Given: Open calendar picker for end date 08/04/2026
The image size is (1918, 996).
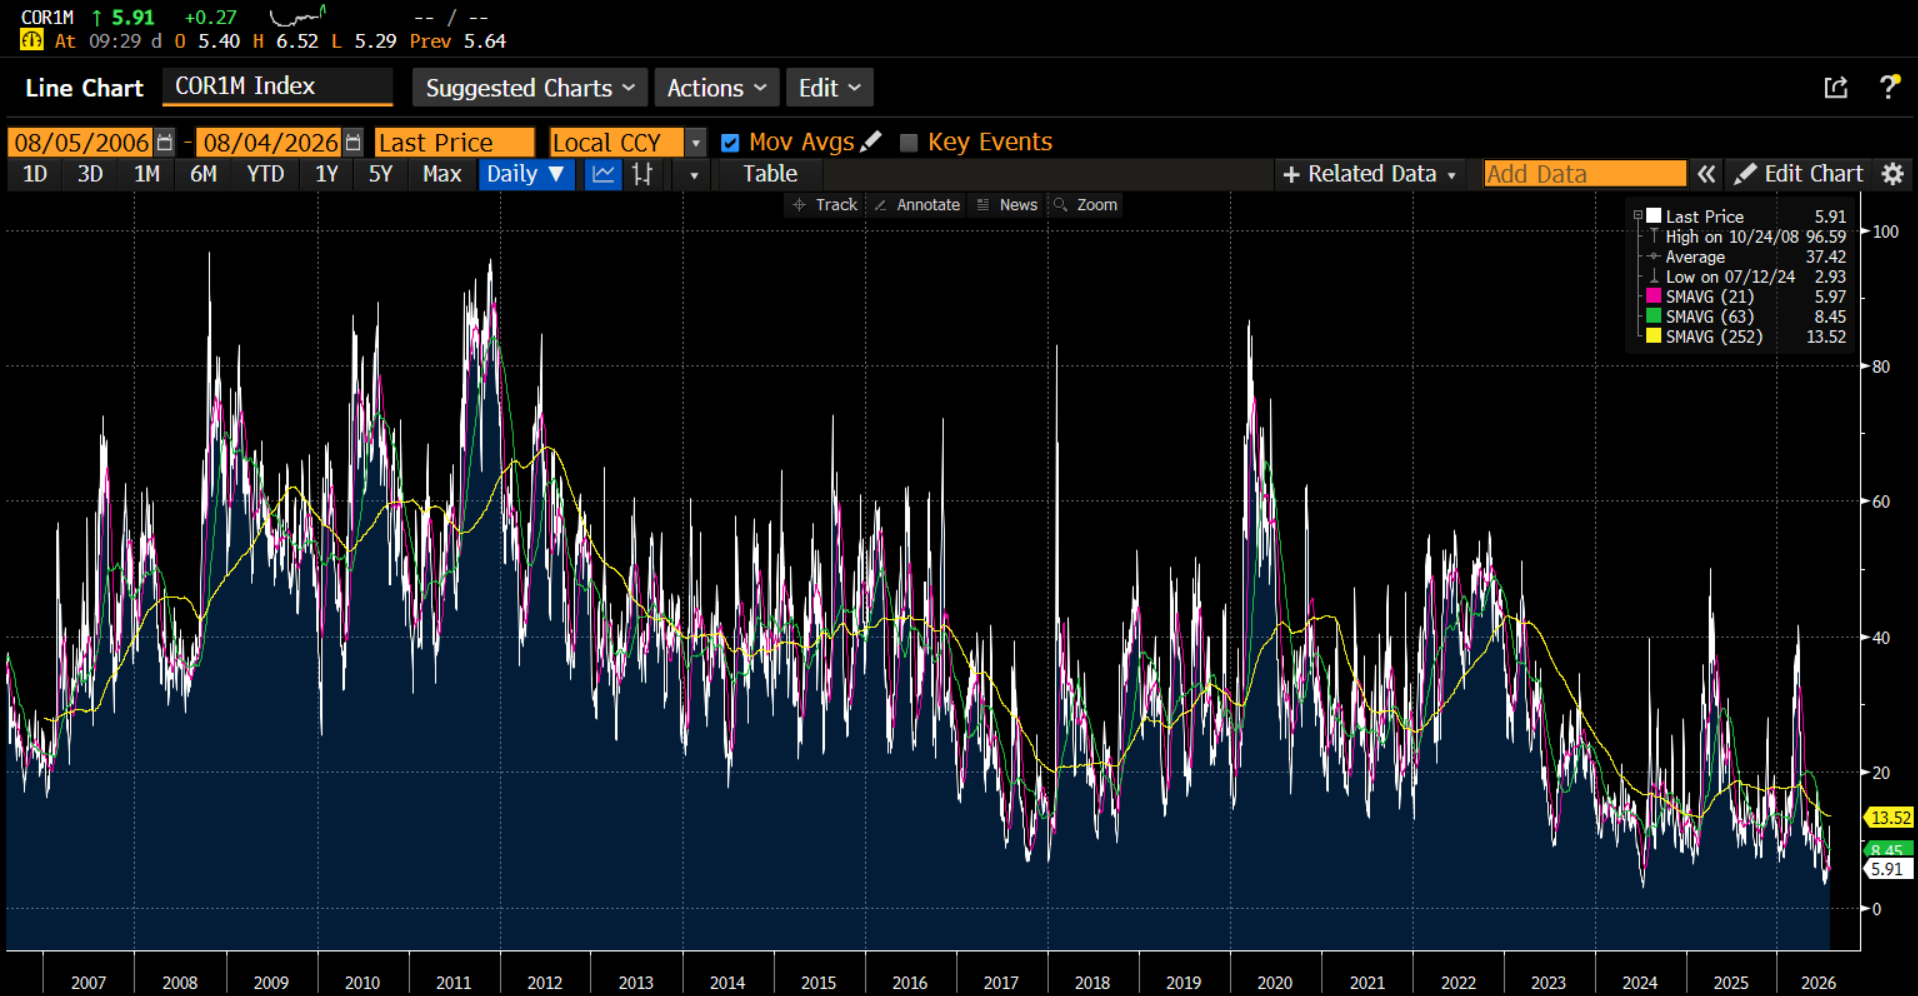Looking at the screenshot, I should click(353, 142).
